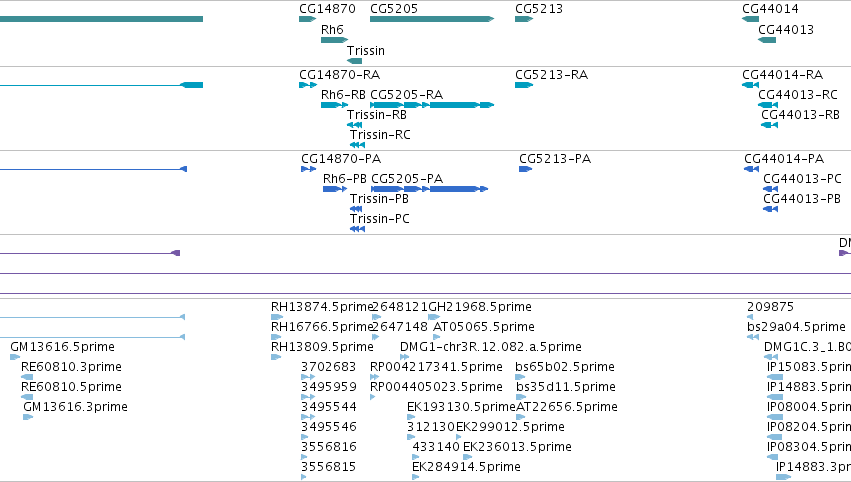The width and height of the screenshot is (851, 482).
Task: Click the Trissin-RC transcript arrows
Action: (x=358, y=145)
